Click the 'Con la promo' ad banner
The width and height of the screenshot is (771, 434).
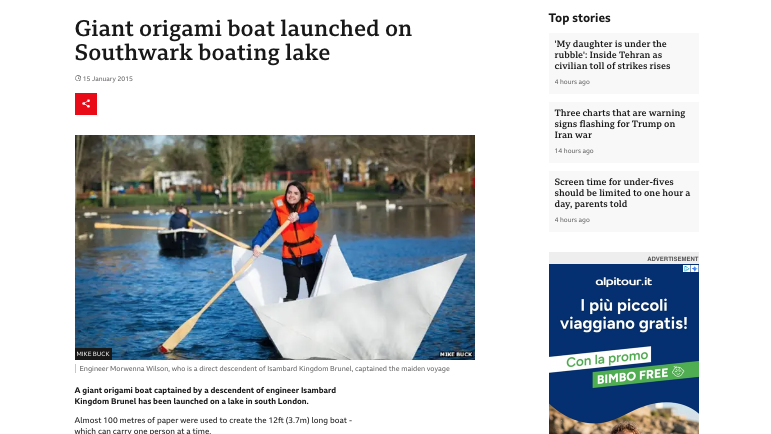607,358
